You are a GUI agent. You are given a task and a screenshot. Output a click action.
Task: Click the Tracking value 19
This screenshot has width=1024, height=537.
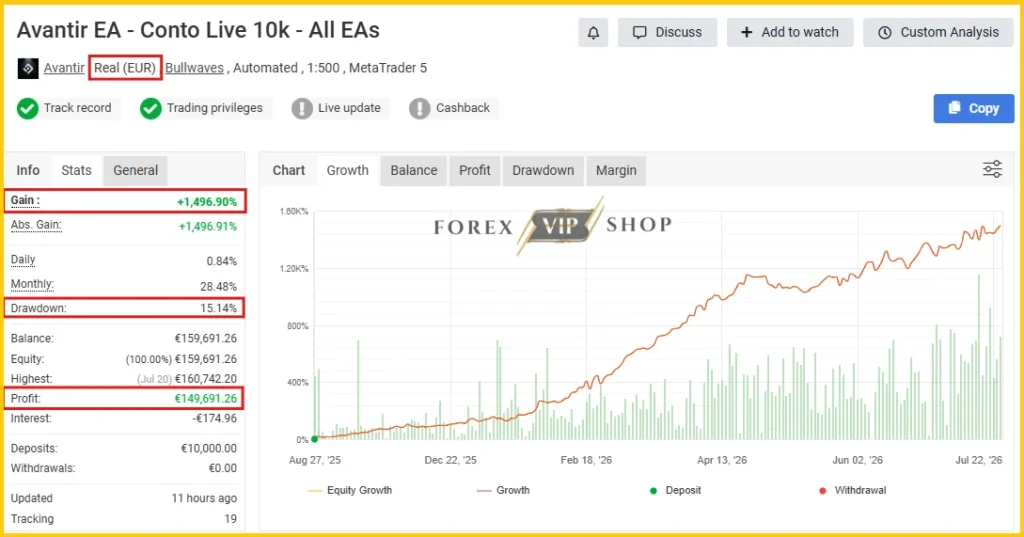tap(231, 519)
